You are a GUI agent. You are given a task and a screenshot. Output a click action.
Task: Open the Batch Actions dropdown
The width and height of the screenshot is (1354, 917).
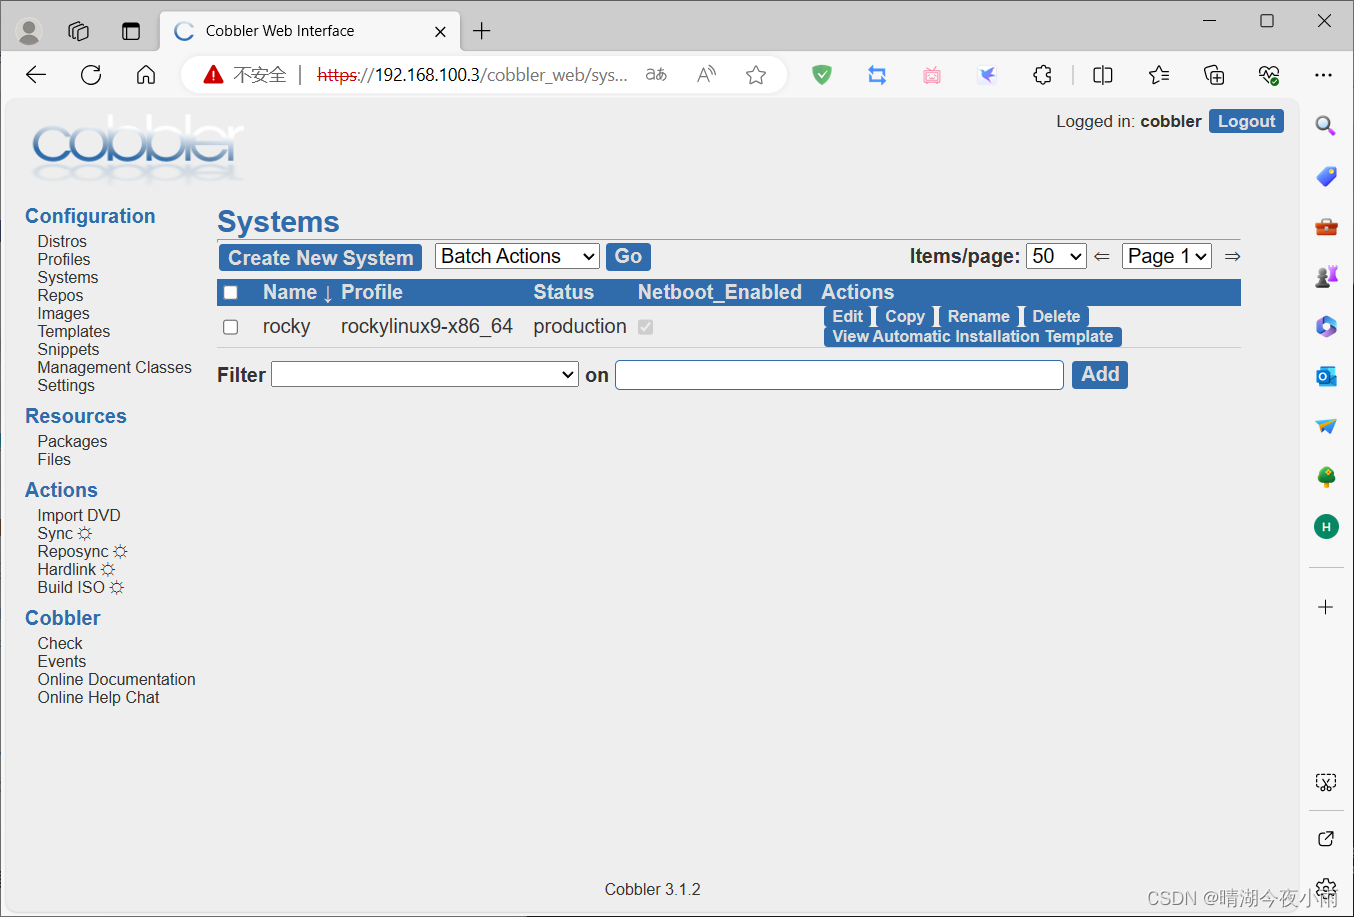coord(517,257)
